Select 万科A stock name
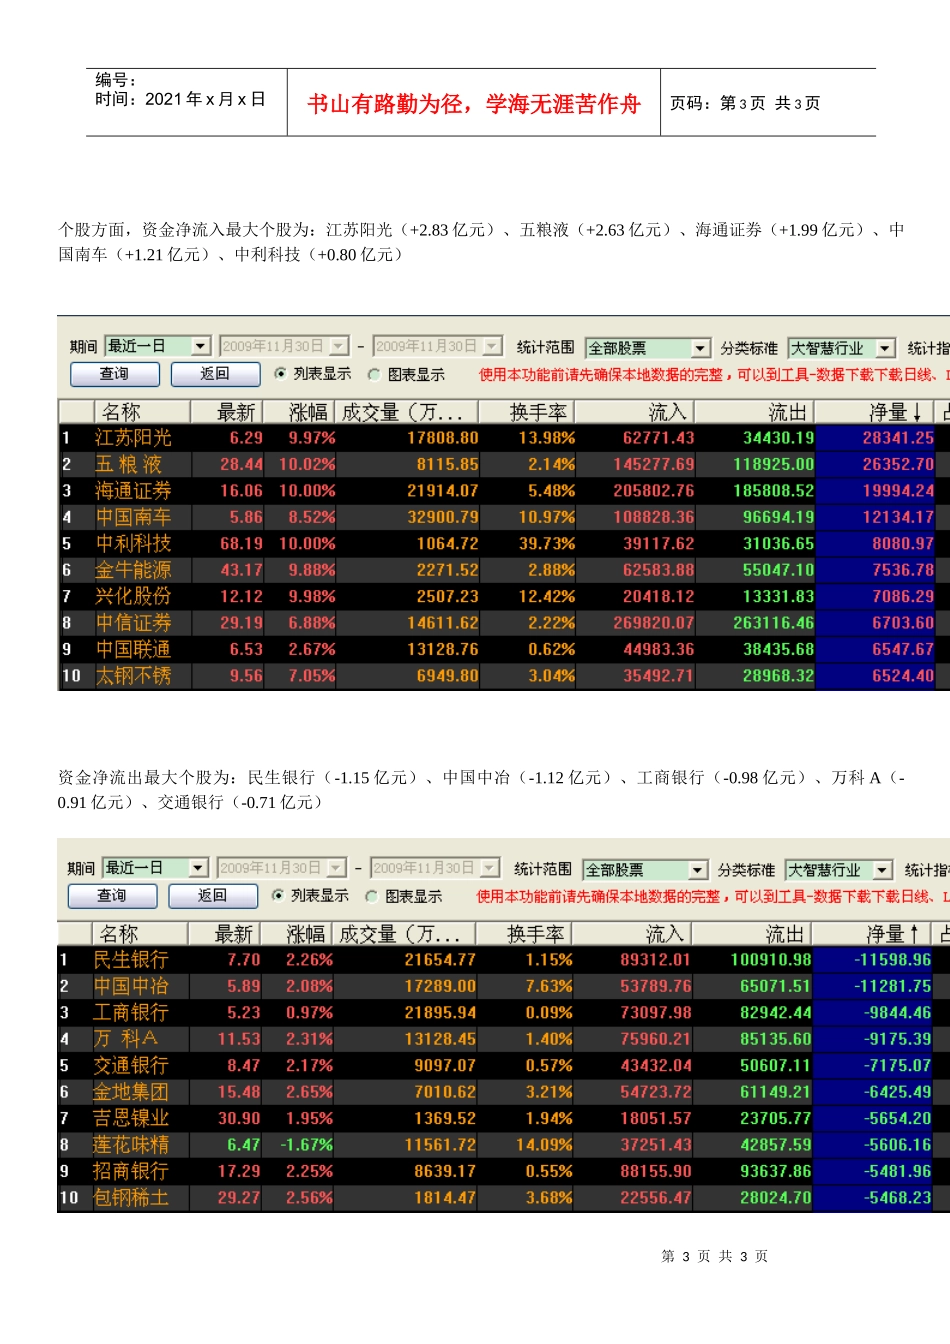Screen dimensions: 950x1344 [125, 1039]
